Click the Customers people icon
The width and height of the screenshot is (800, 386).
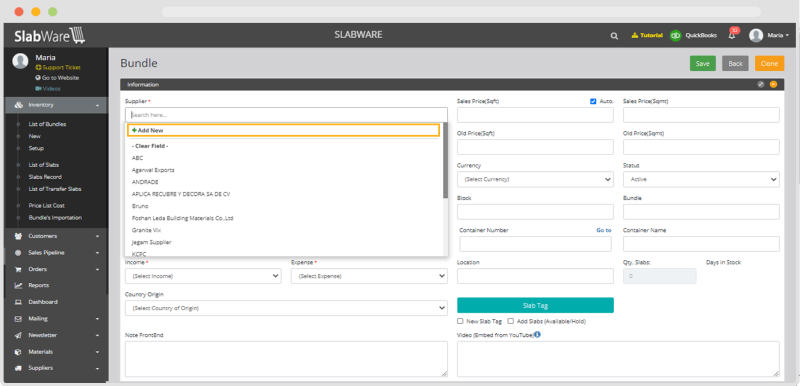point(18,236)
